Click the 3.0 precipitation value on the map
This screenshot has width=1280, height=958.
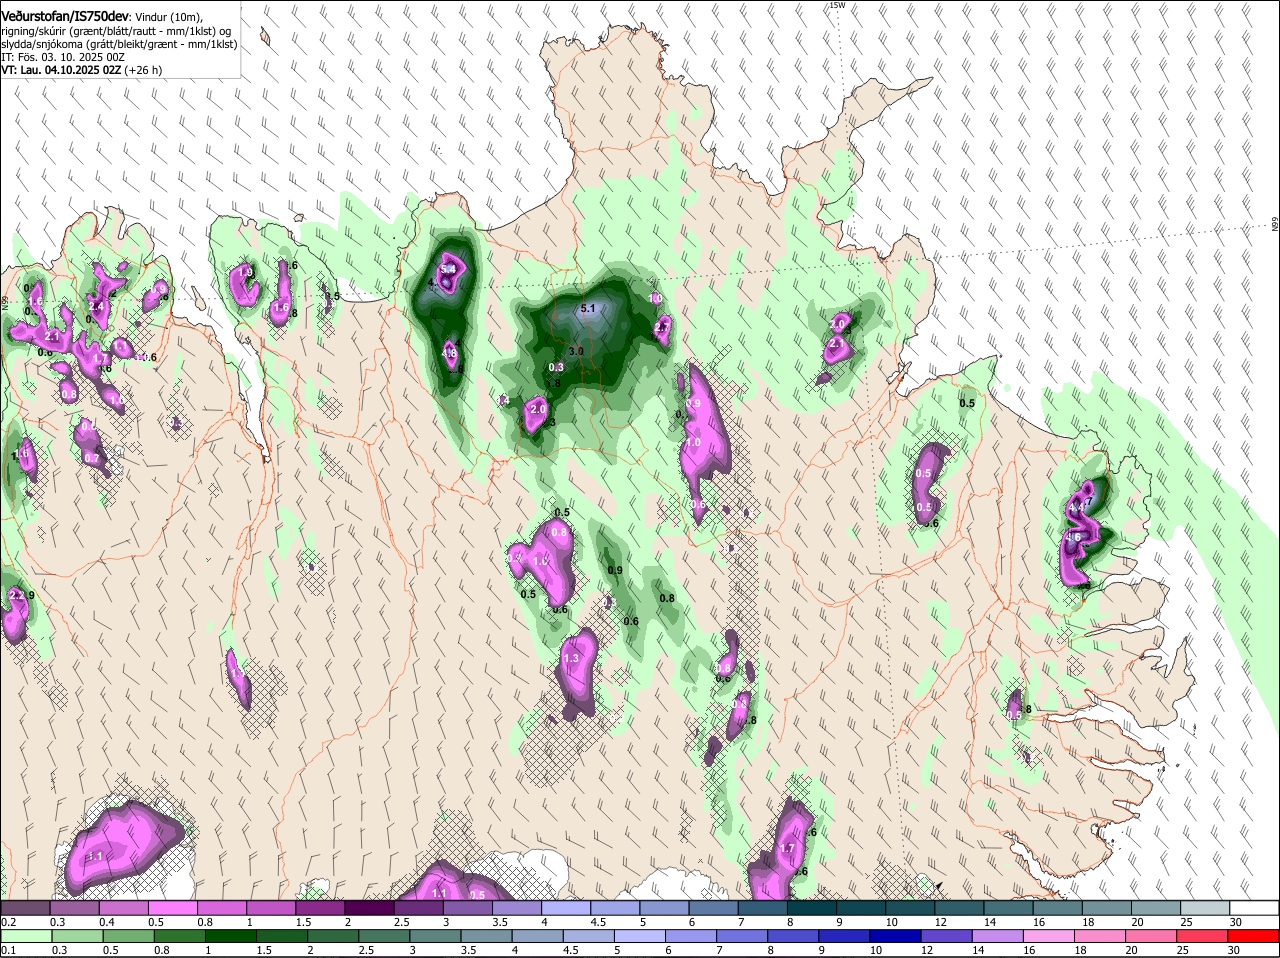tap(576, 351)
